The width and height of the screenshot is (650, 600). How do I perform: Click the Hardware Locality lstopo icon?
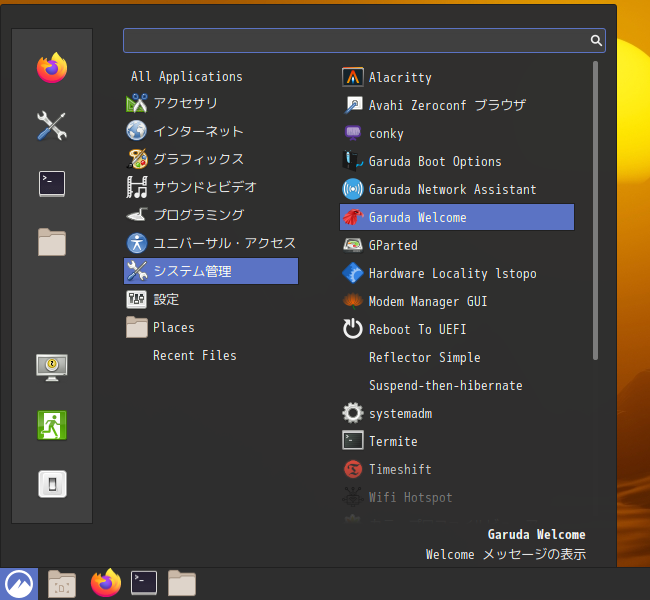pyautogui.click(x=353, y=273)
